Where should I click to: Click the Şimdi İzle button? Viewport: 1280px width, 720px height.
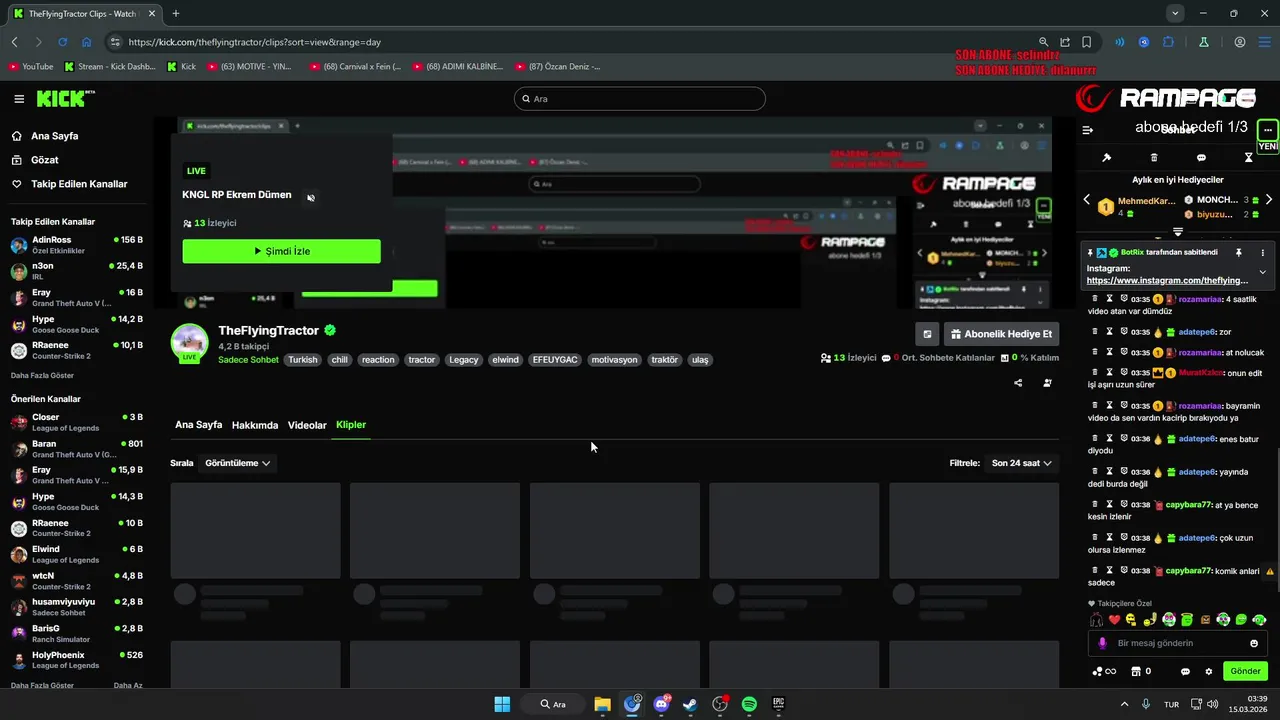pos(281,251)
